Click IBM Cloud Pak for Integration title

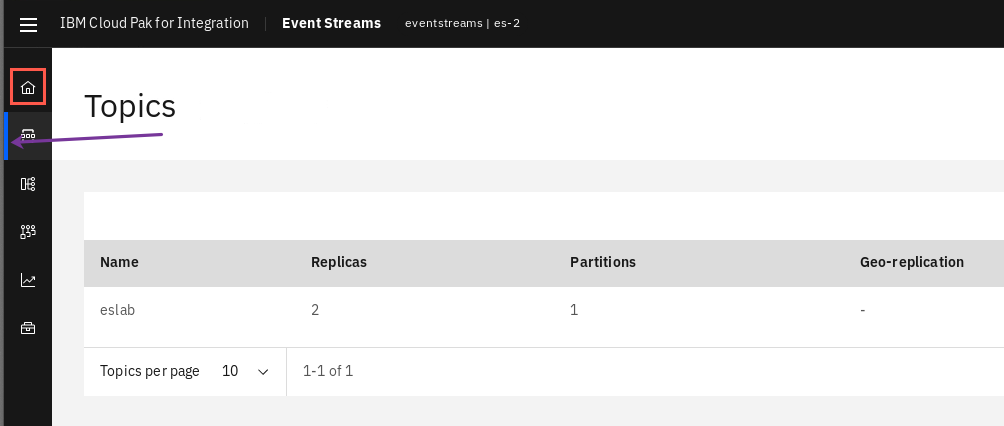(154, 23)
